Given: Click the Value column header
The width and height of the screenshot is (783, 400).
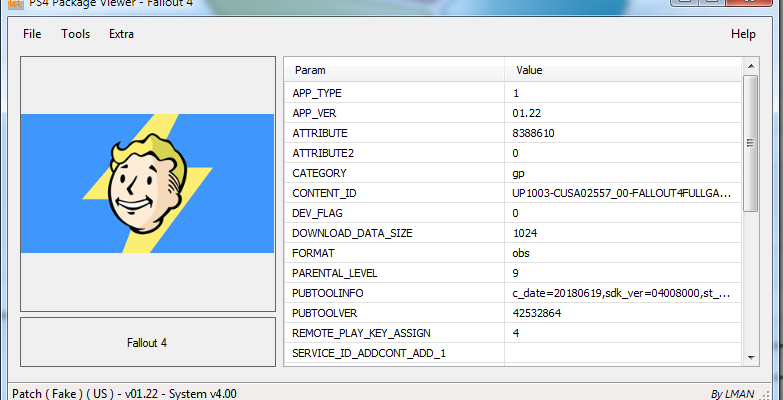Looking at the screenshot, I should pos(620,70).
